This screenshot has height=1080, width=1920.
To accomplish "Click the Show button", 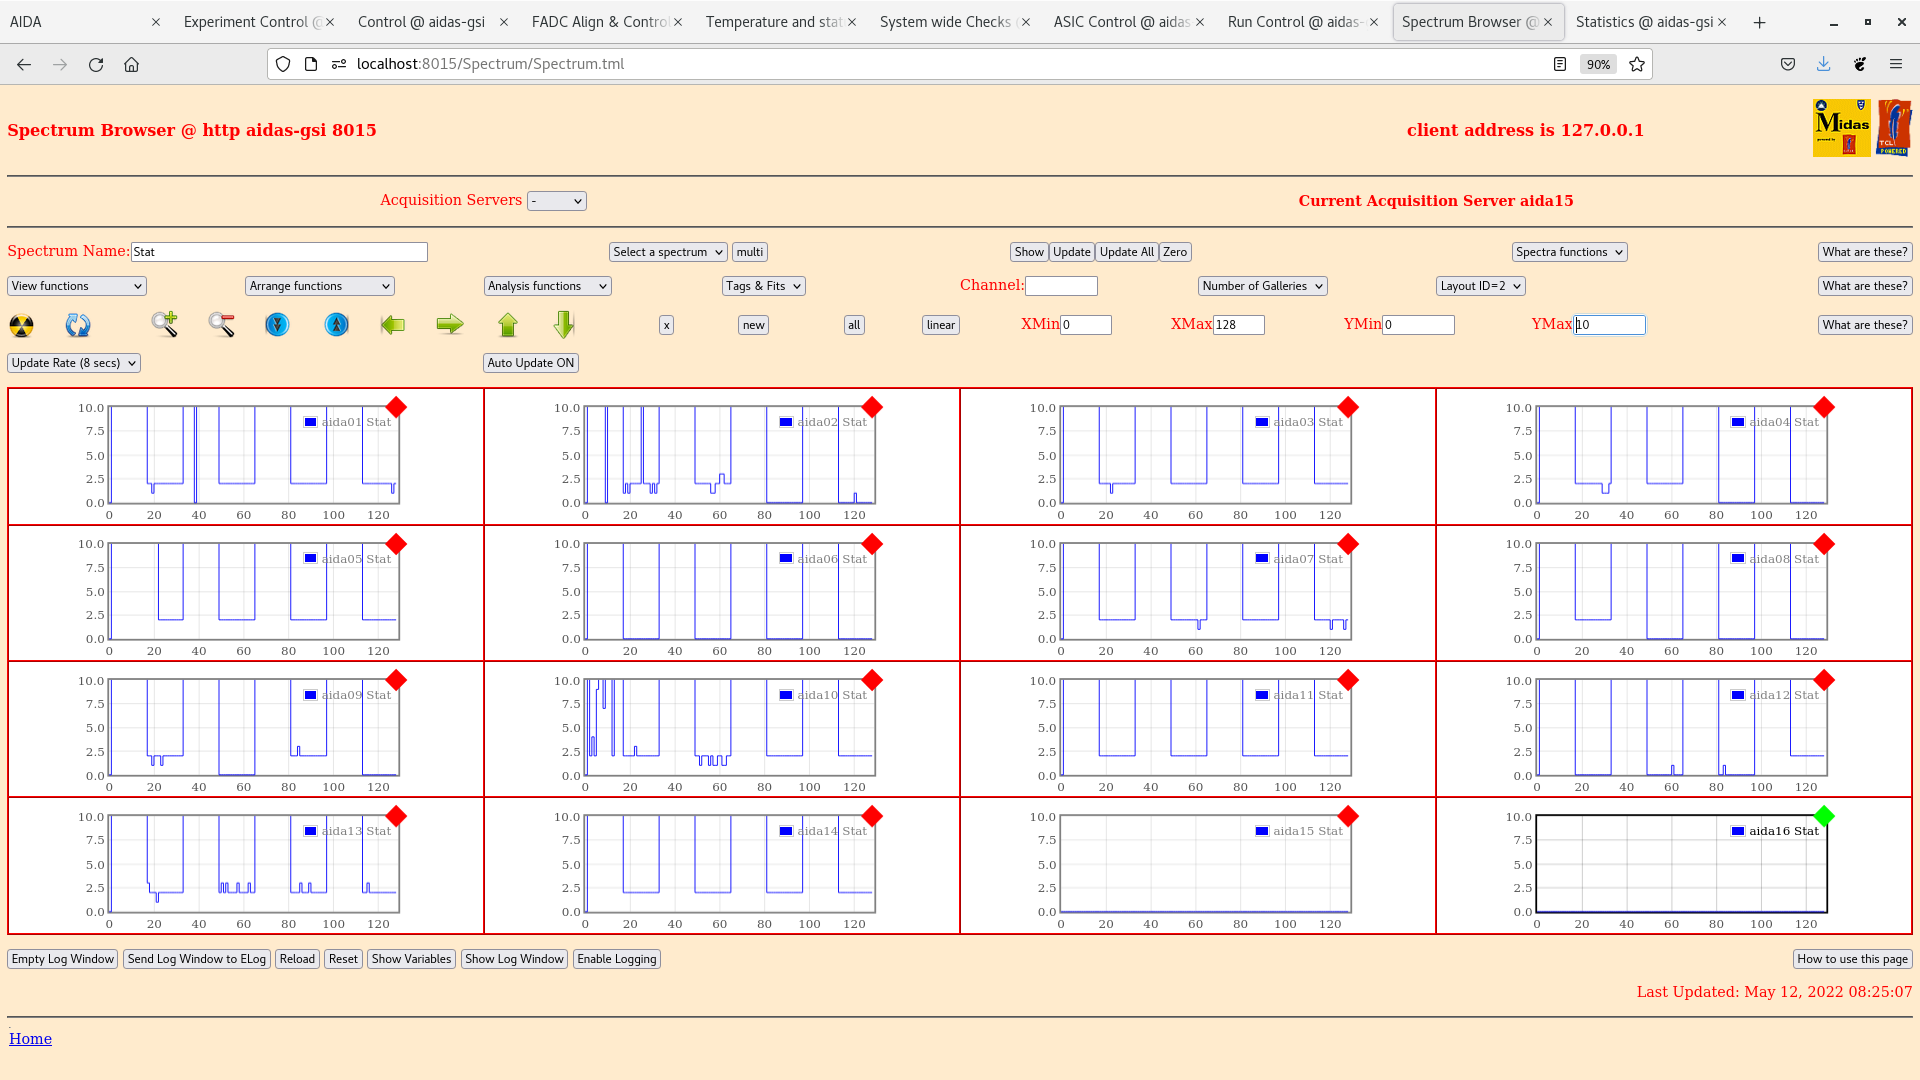I will (1029, 252).
